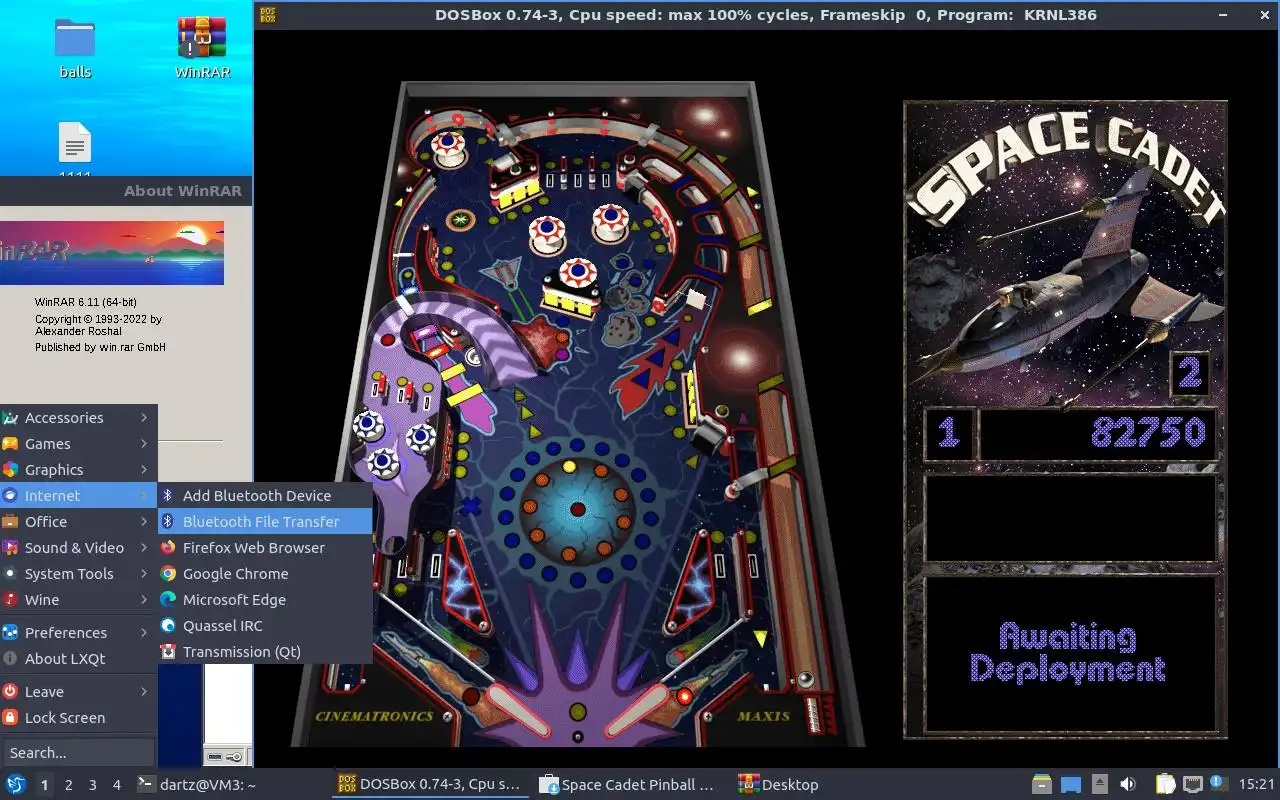1280x800 pixels.
Task: Activate Space Cadet Pinball taskbar button
Action: click(x=630, y=785)
